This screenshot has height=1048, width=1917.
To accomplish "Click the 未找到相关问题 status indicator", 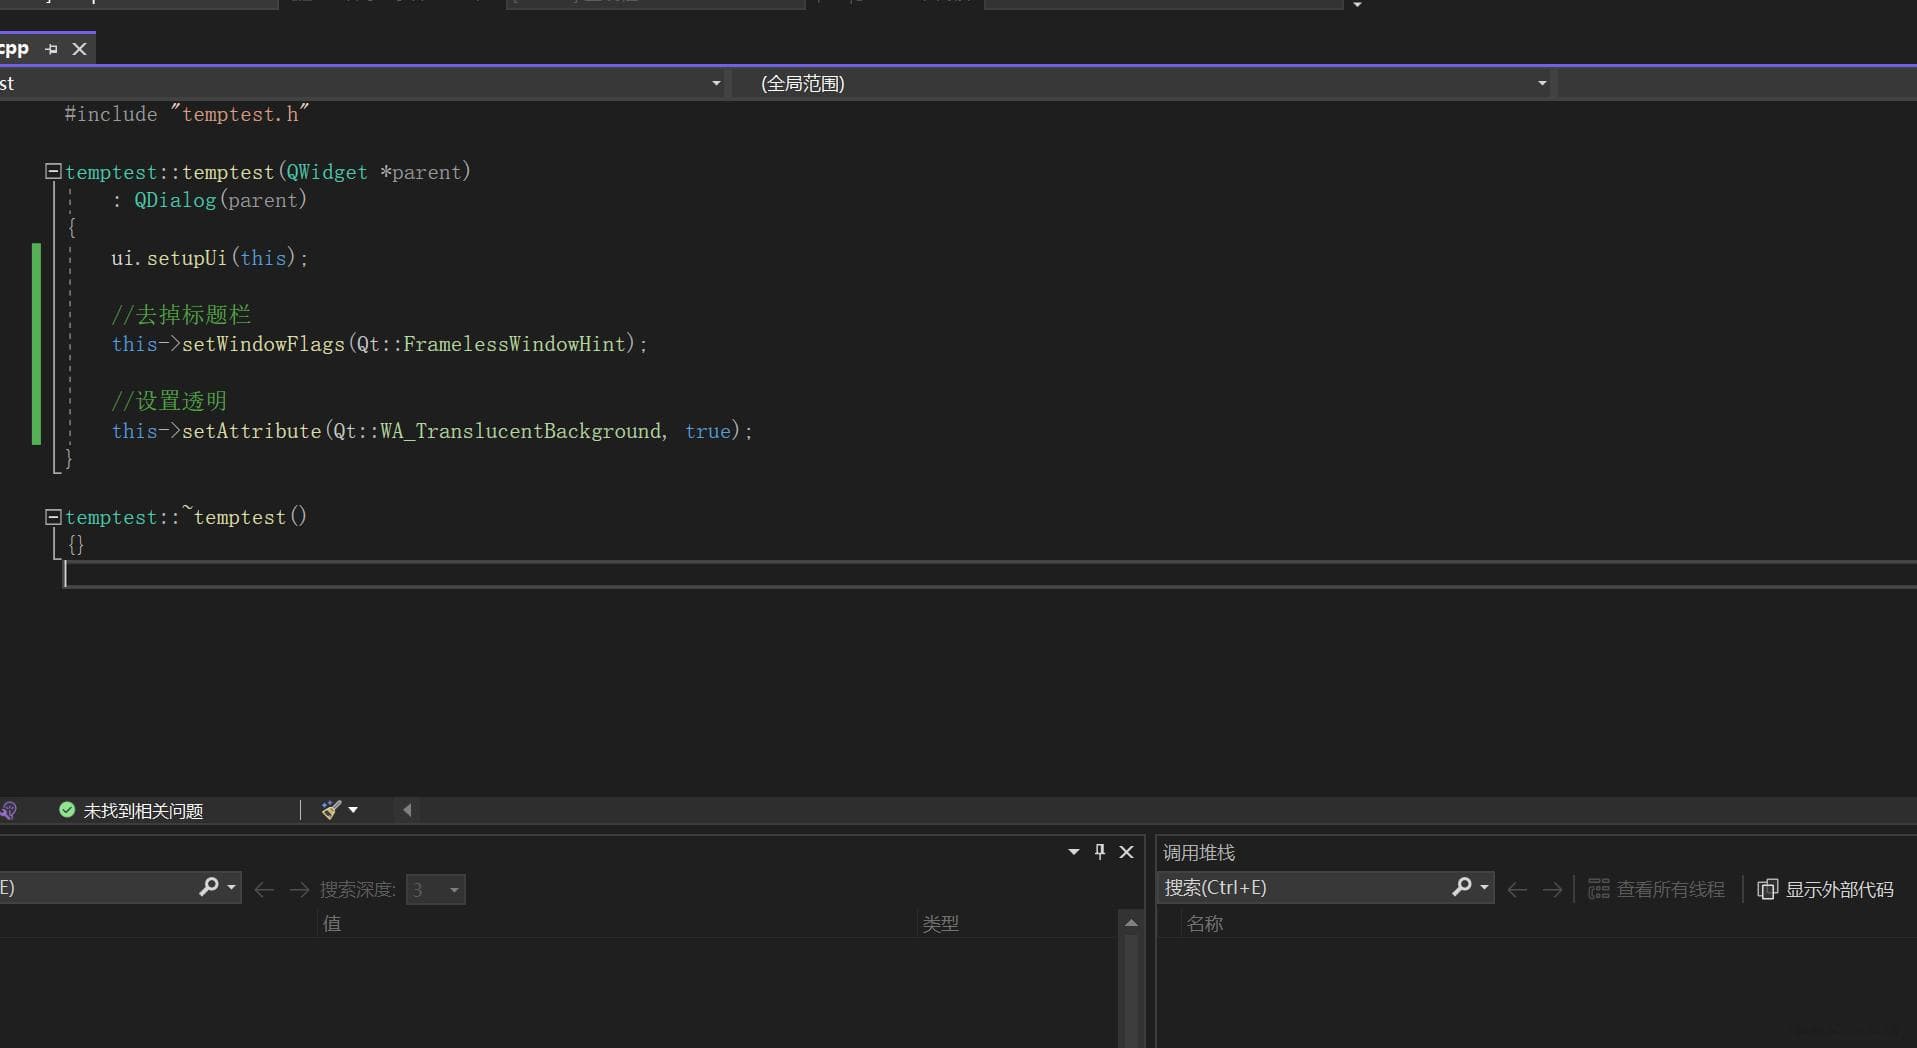I will click(131, 810).
